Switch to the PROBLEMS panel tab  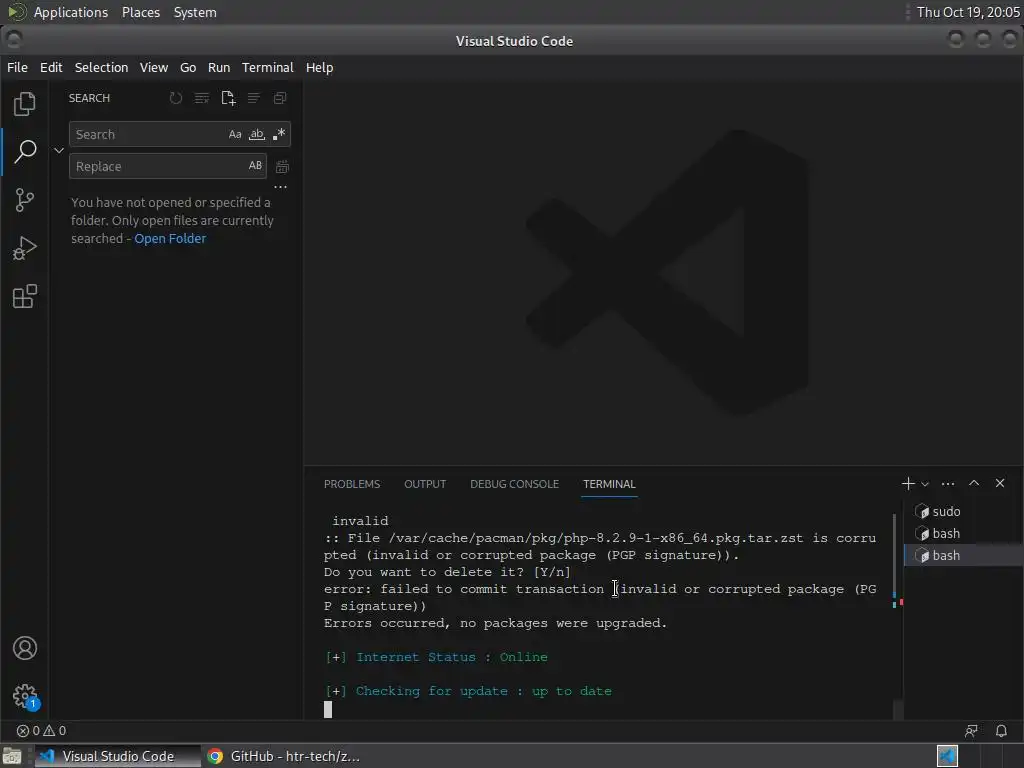[352, 484]
